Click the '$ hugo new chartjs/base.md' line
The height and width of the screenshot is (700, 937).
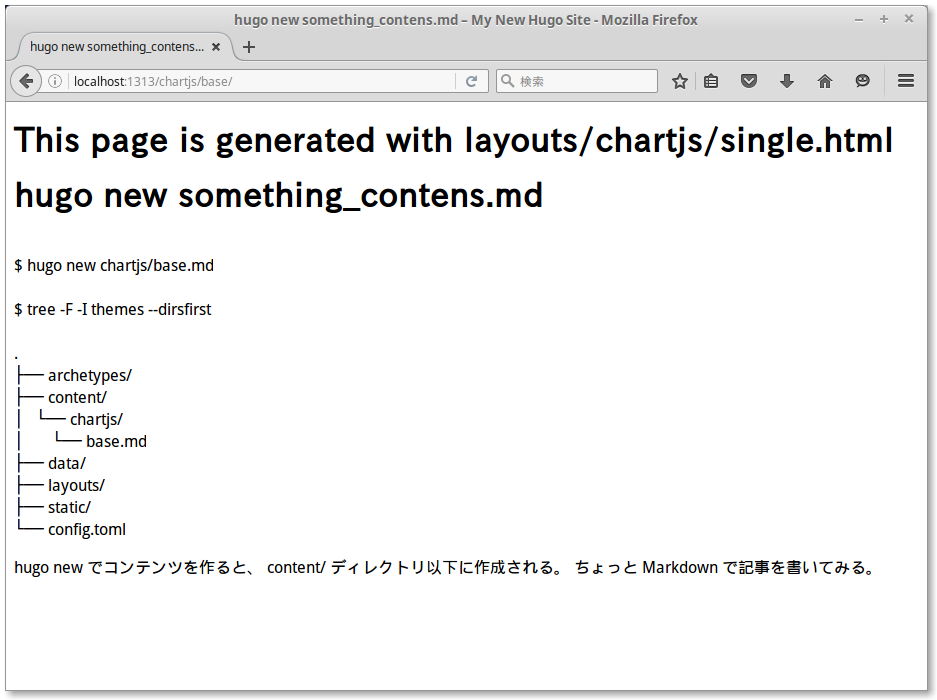(114, 265)
